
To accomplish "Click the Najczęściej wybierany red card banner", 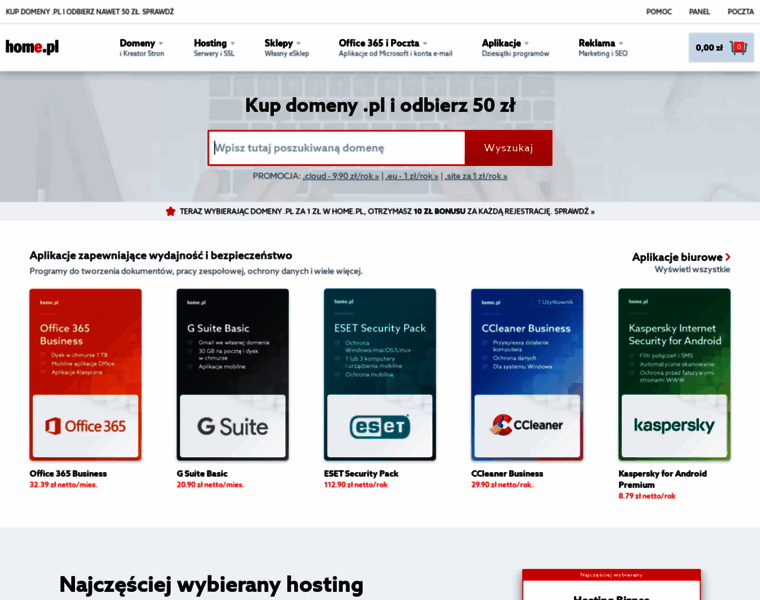I will pos(611,575).
